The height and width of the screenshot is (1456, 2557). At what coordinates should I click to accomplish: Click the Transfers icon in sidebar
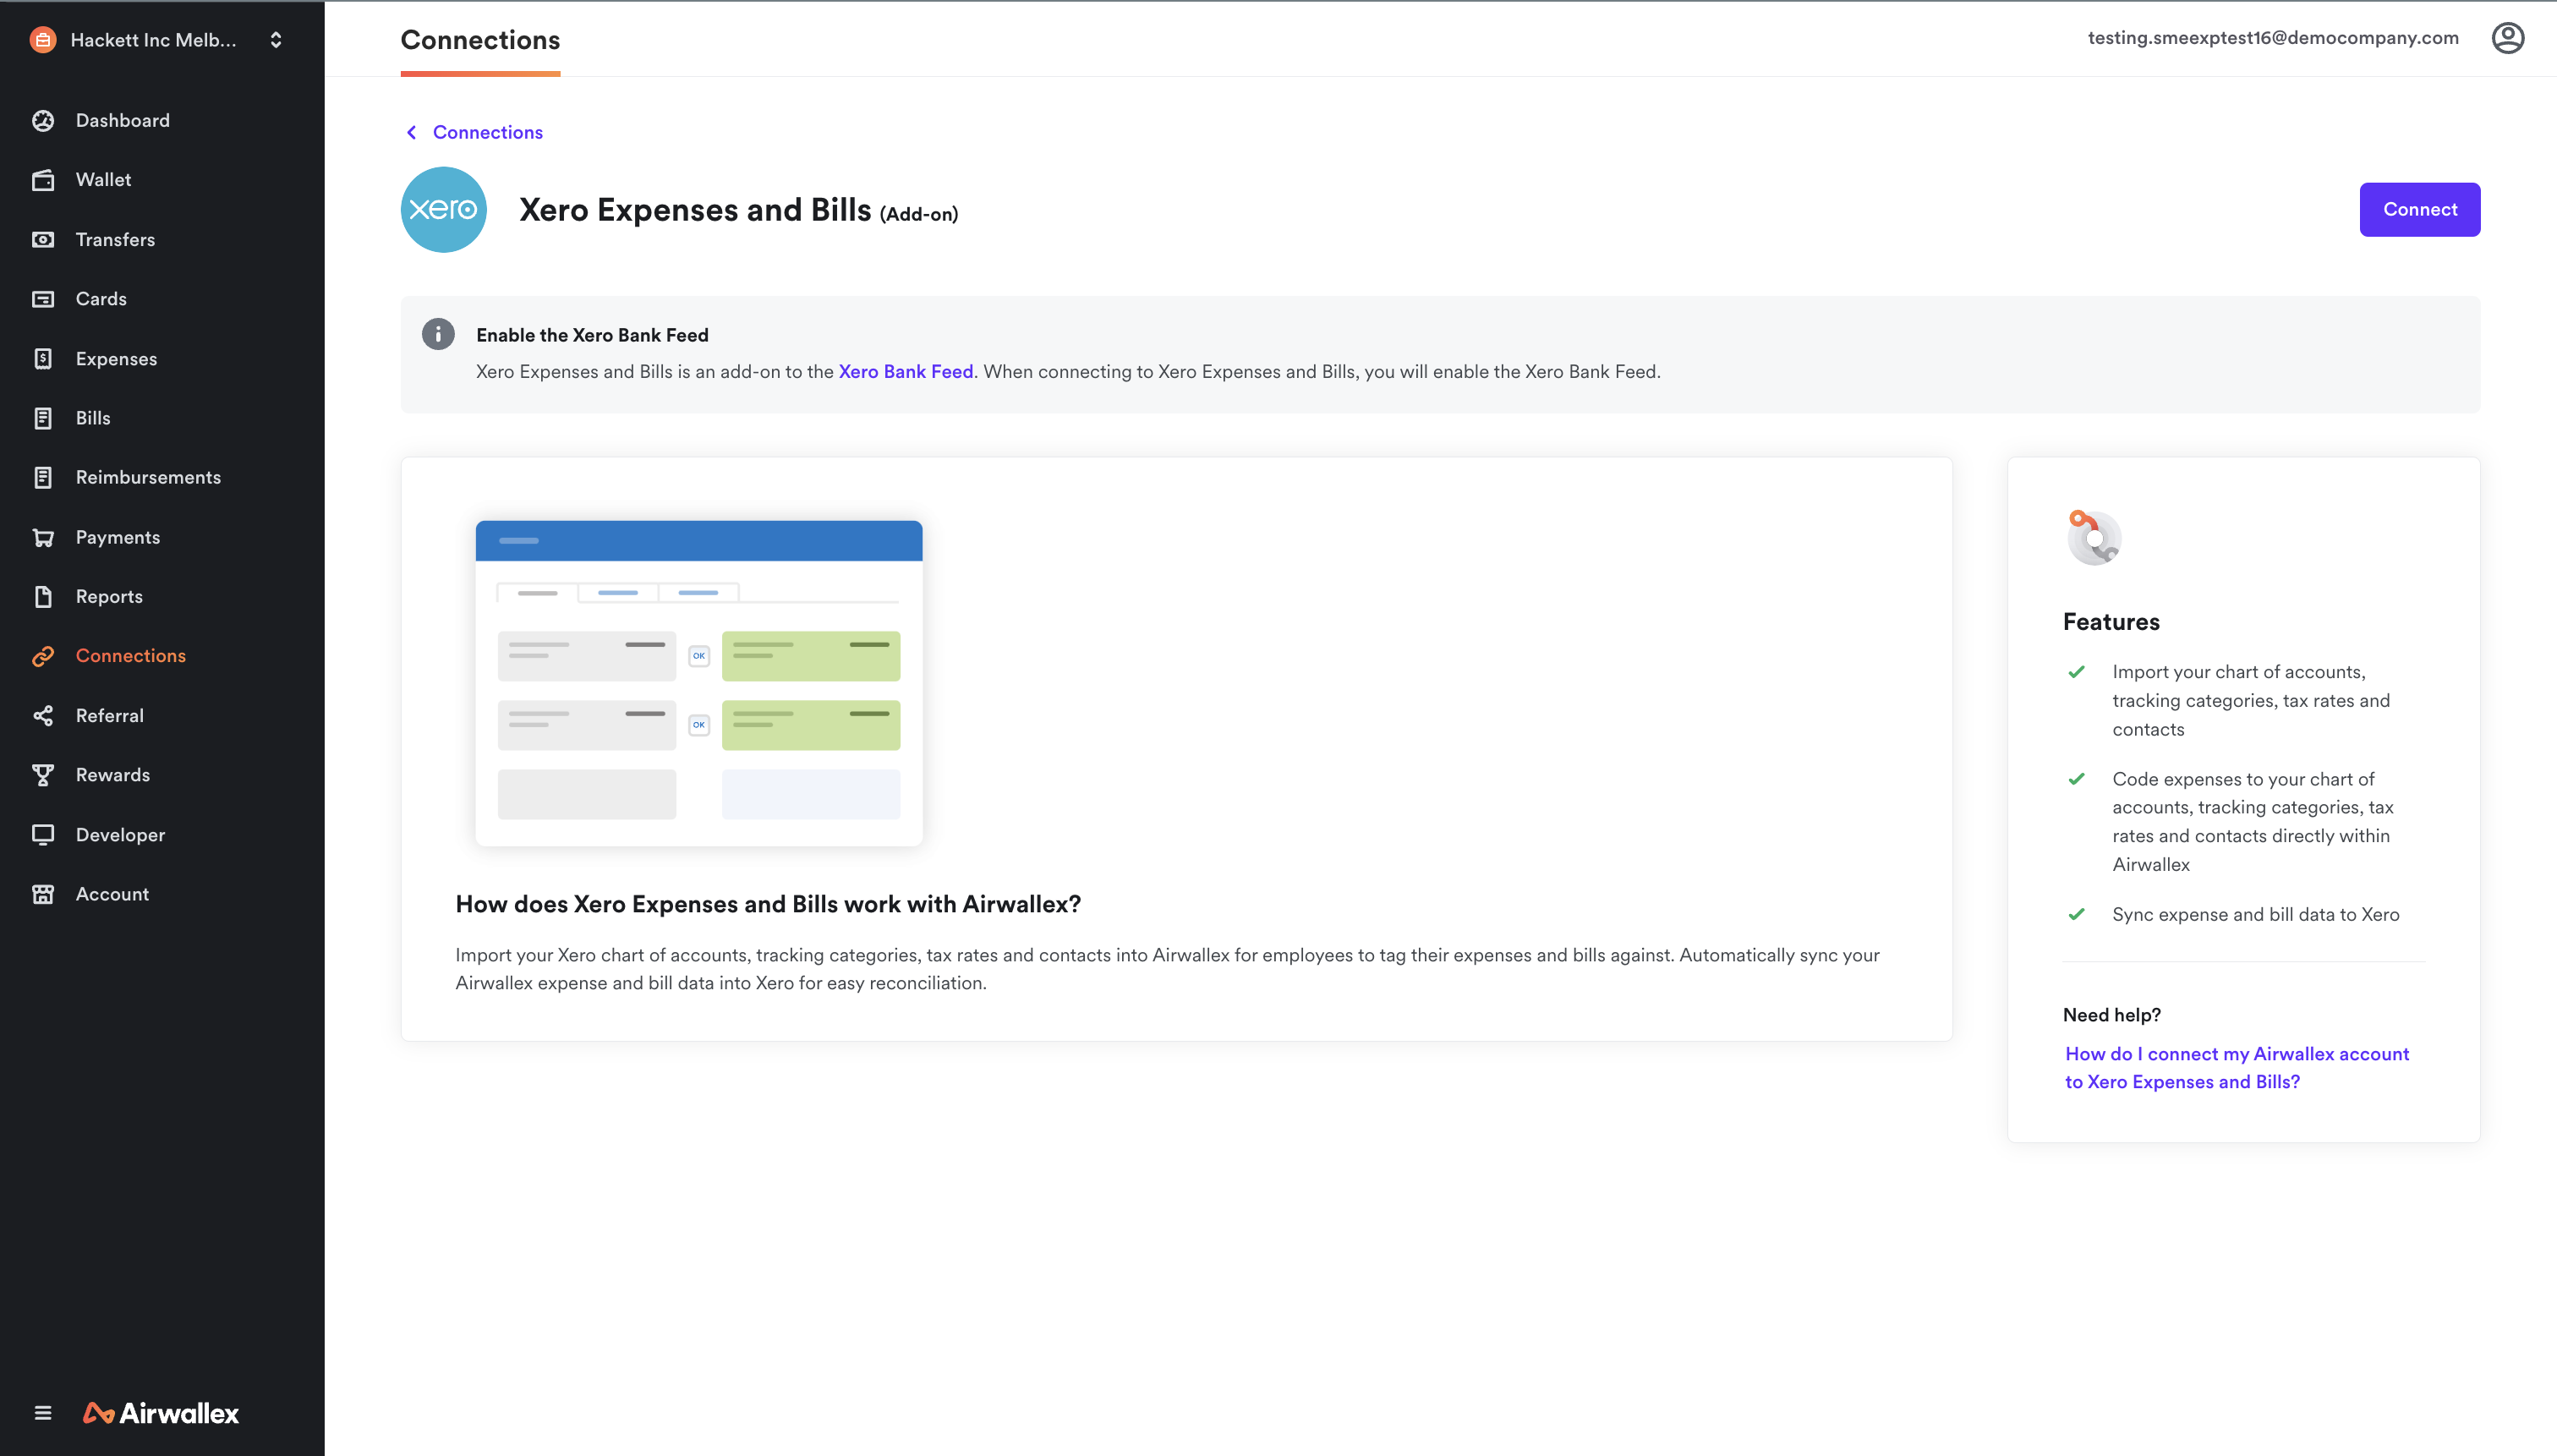43,239
